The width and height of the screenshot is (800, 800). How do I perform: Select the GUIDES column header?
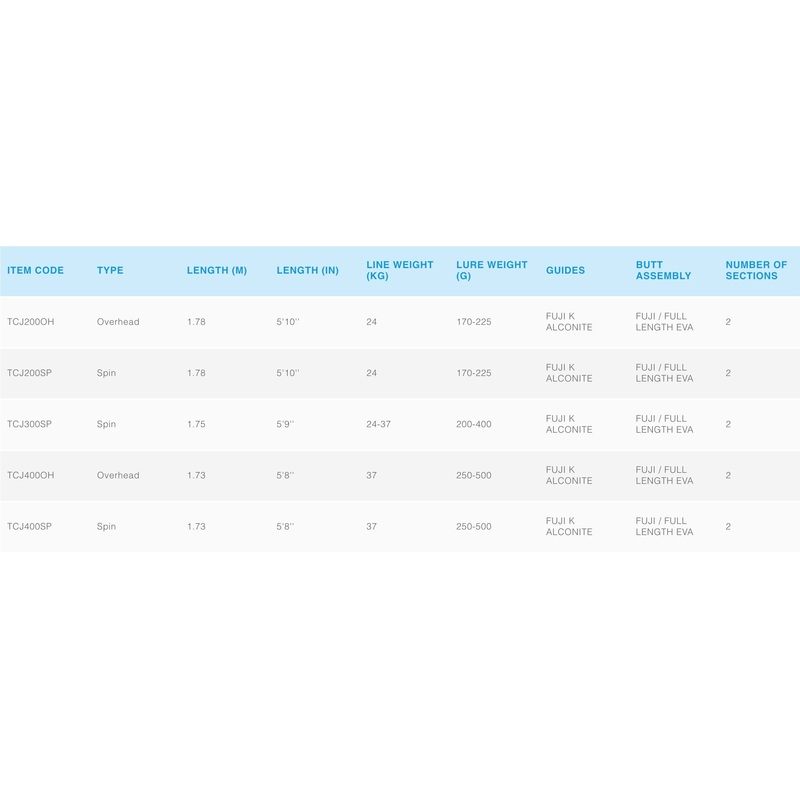565,271
